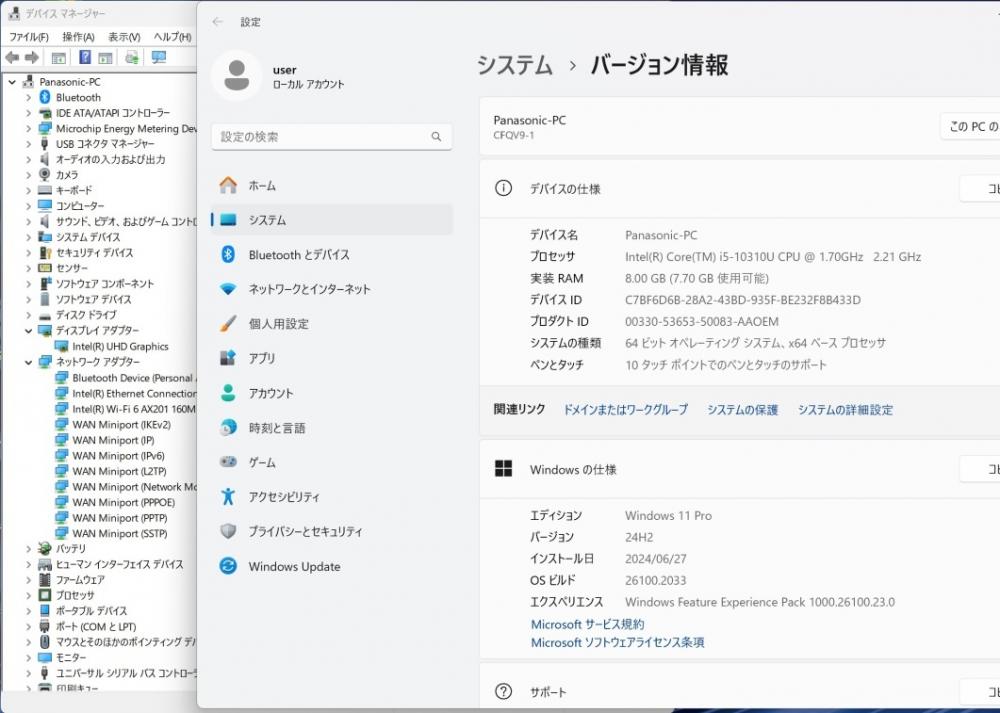This screenshot has height=713, width=1000.
Task: Collapse the ネットワーク アダプター tree node
Action: click(28, 362)
